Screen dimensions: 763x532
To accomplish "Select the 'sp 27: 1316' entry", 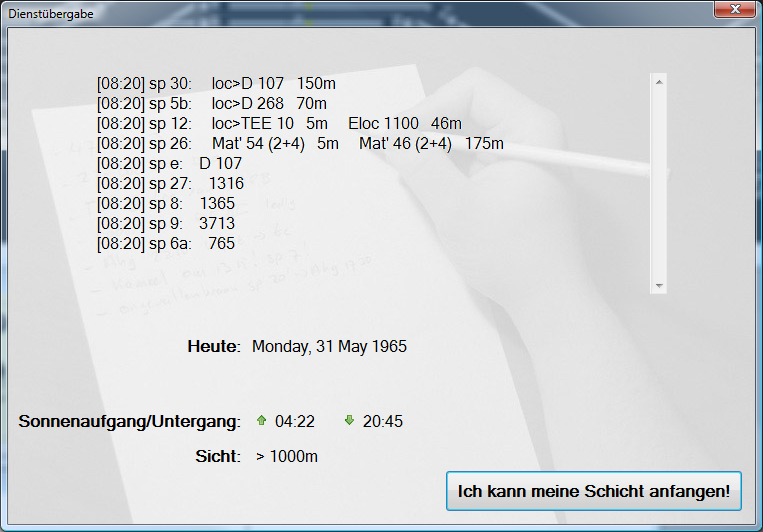I will click(x=170, y=183).
